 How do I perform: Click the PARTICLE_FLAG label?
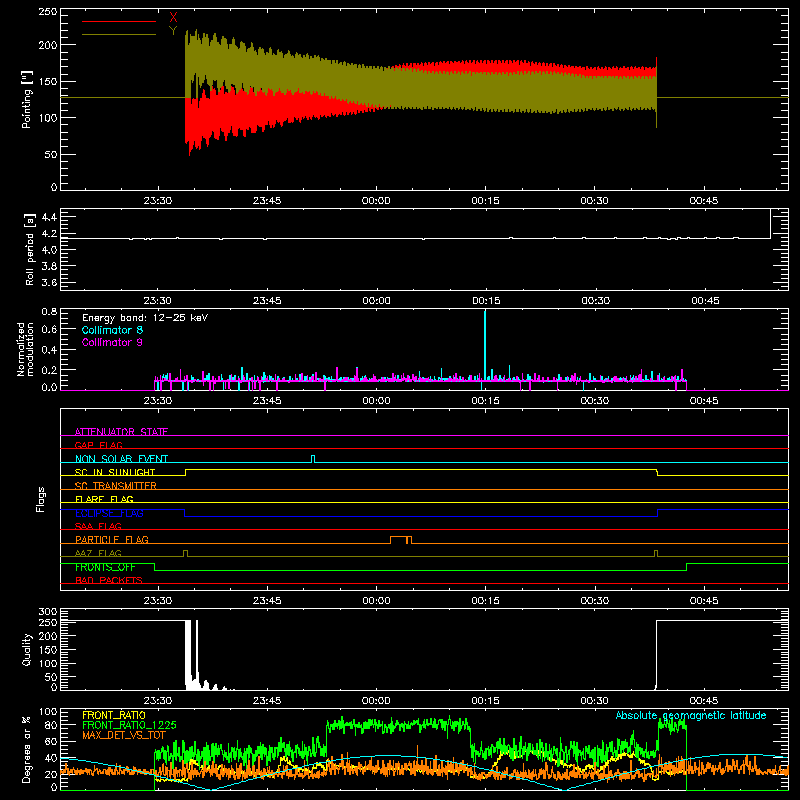coord(112,539)
